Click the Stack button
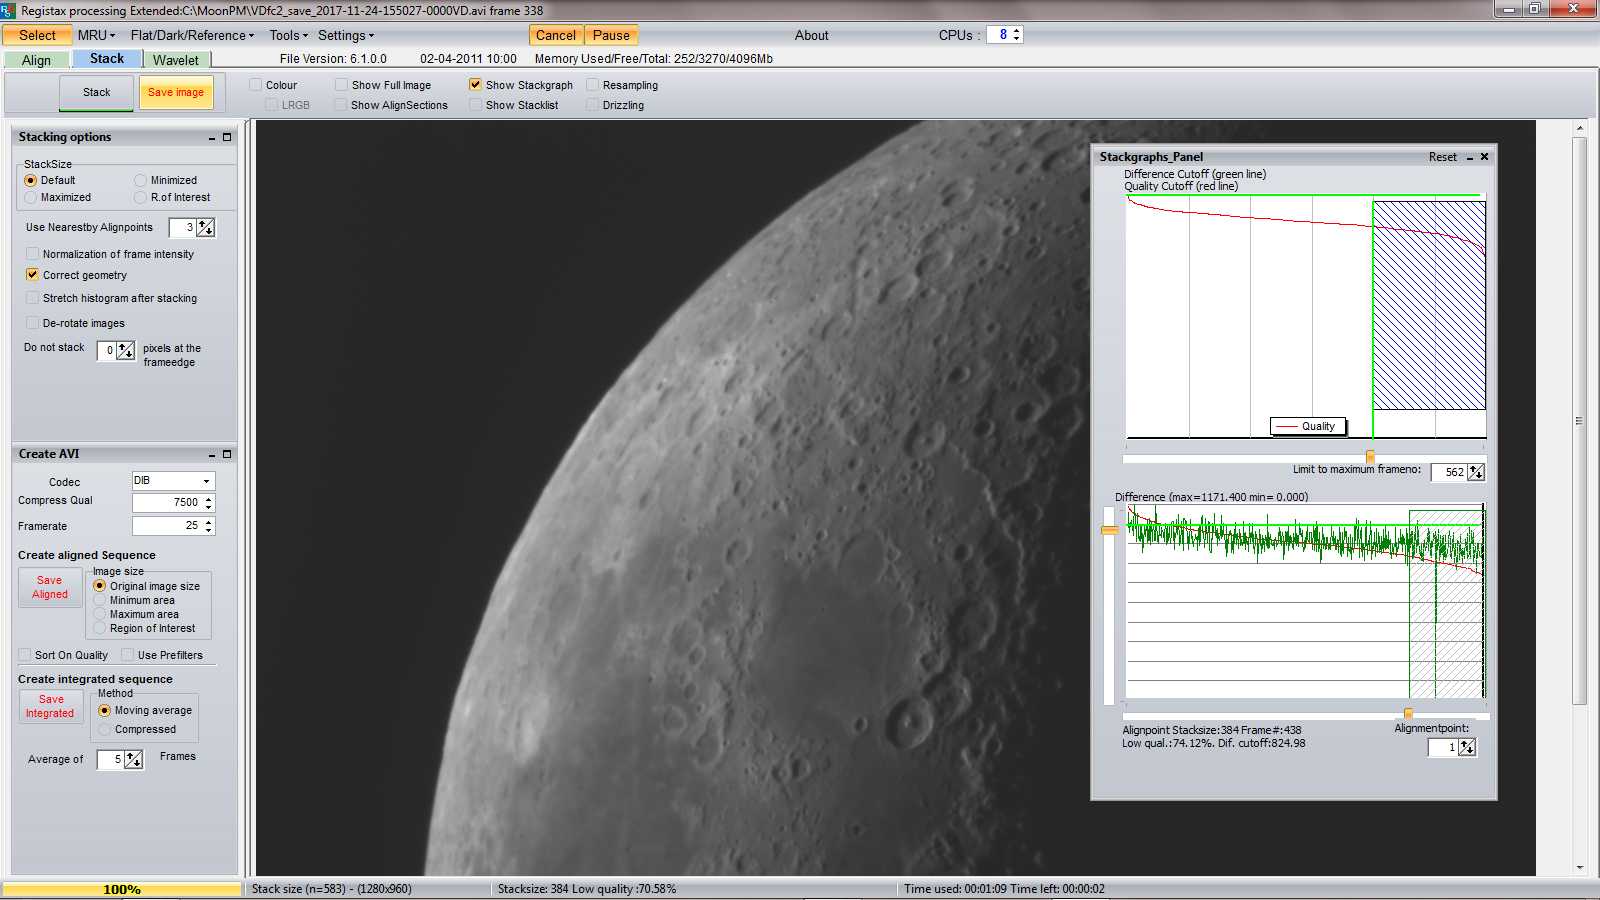Viewport: 1600px width, 900px height. [x=96, y=93]
